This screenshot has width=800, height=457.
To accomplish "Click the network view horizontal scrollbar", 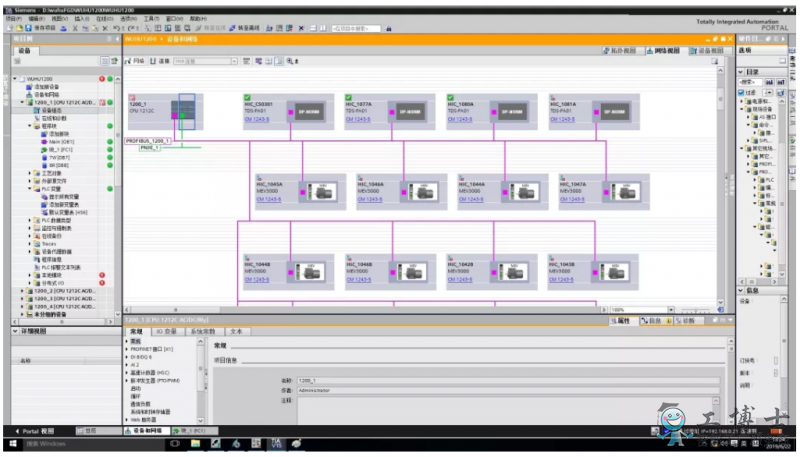I will 365,310.
